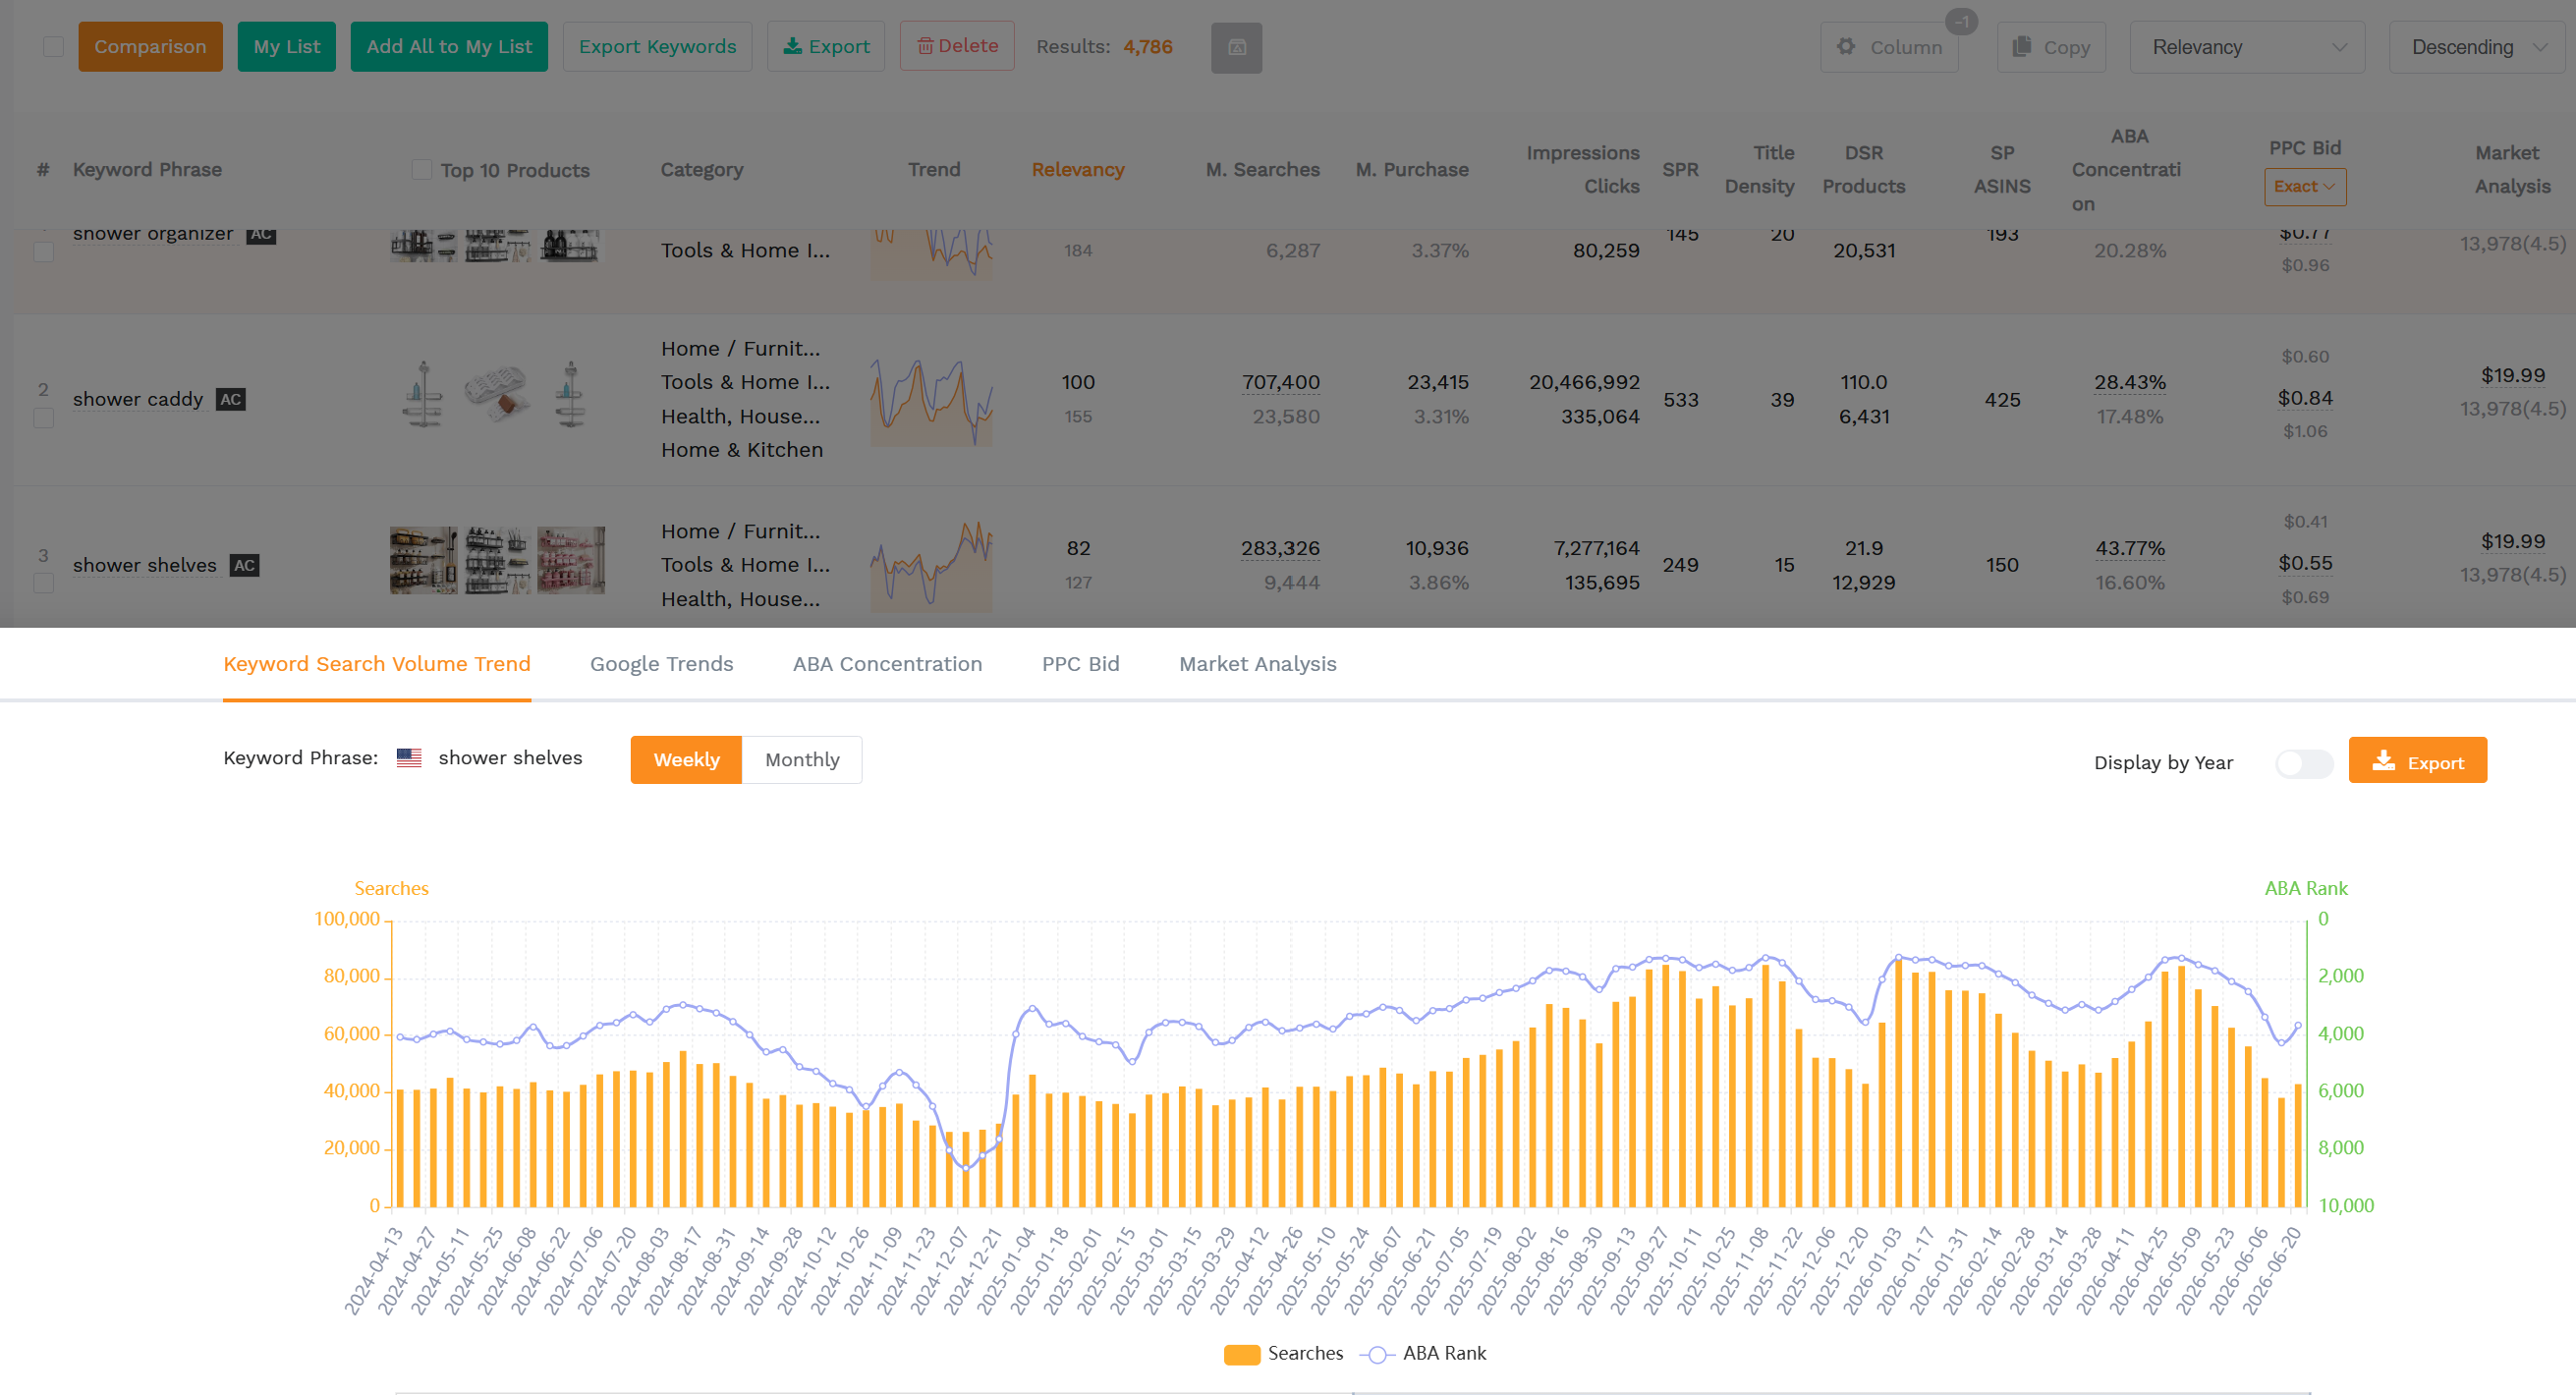
Task: Click the Column gear settings button
Action: (x=1889, y=47)
